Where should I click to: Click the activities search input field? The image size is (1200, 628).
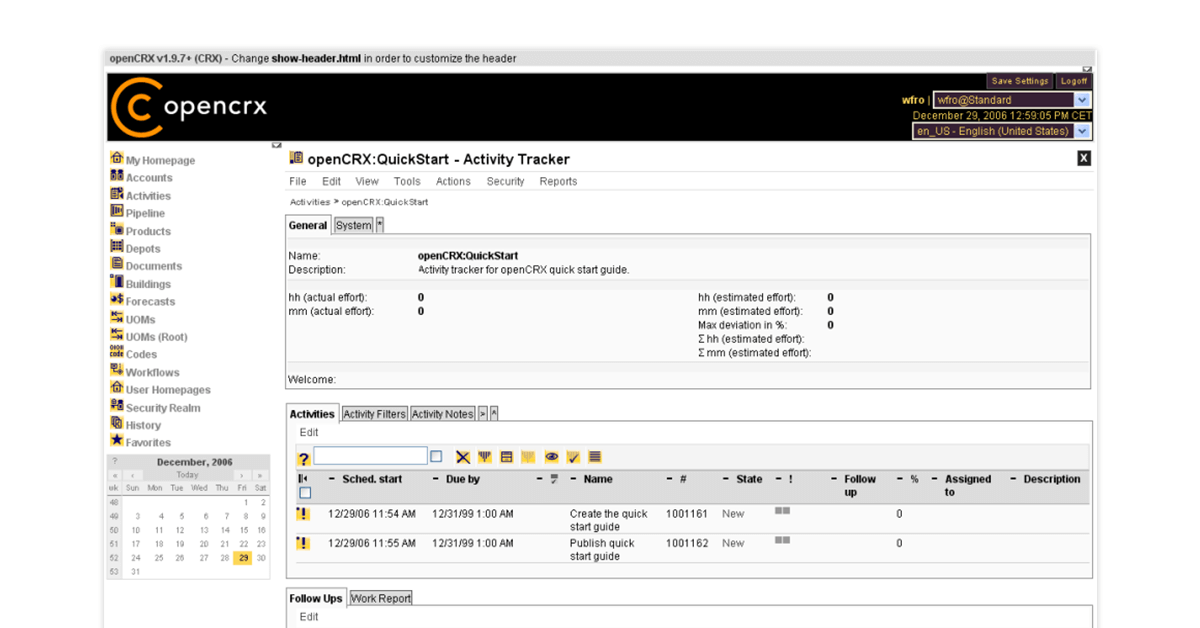pos(370,456)
